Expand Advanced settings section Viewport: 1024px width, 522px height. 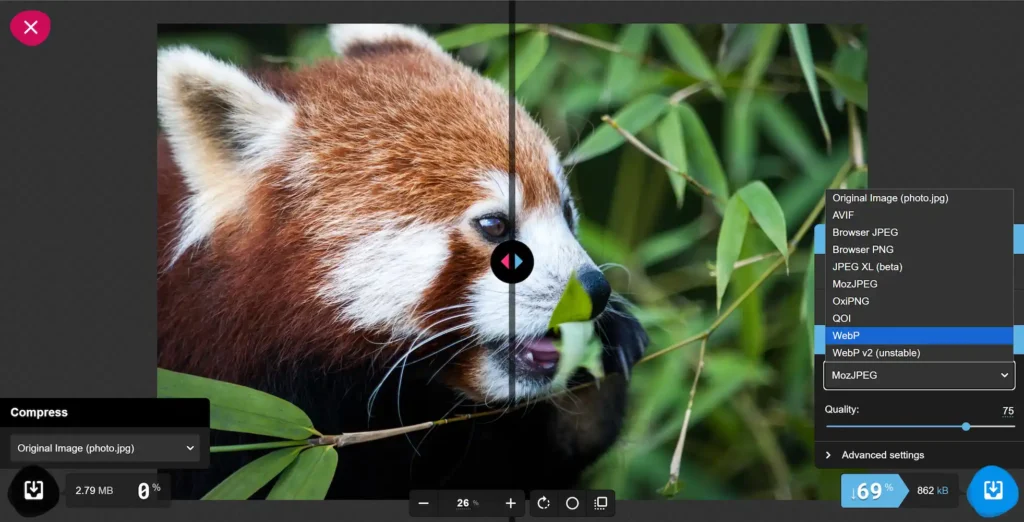(x=919, y=455)
